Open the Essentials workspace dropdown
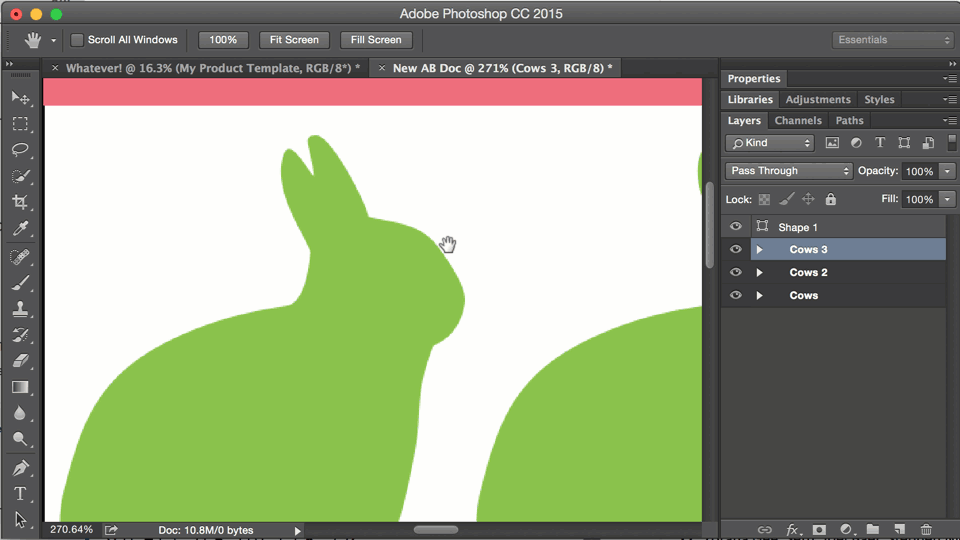The height and width of the screenshot is (540, 960). tap(893, 40)
